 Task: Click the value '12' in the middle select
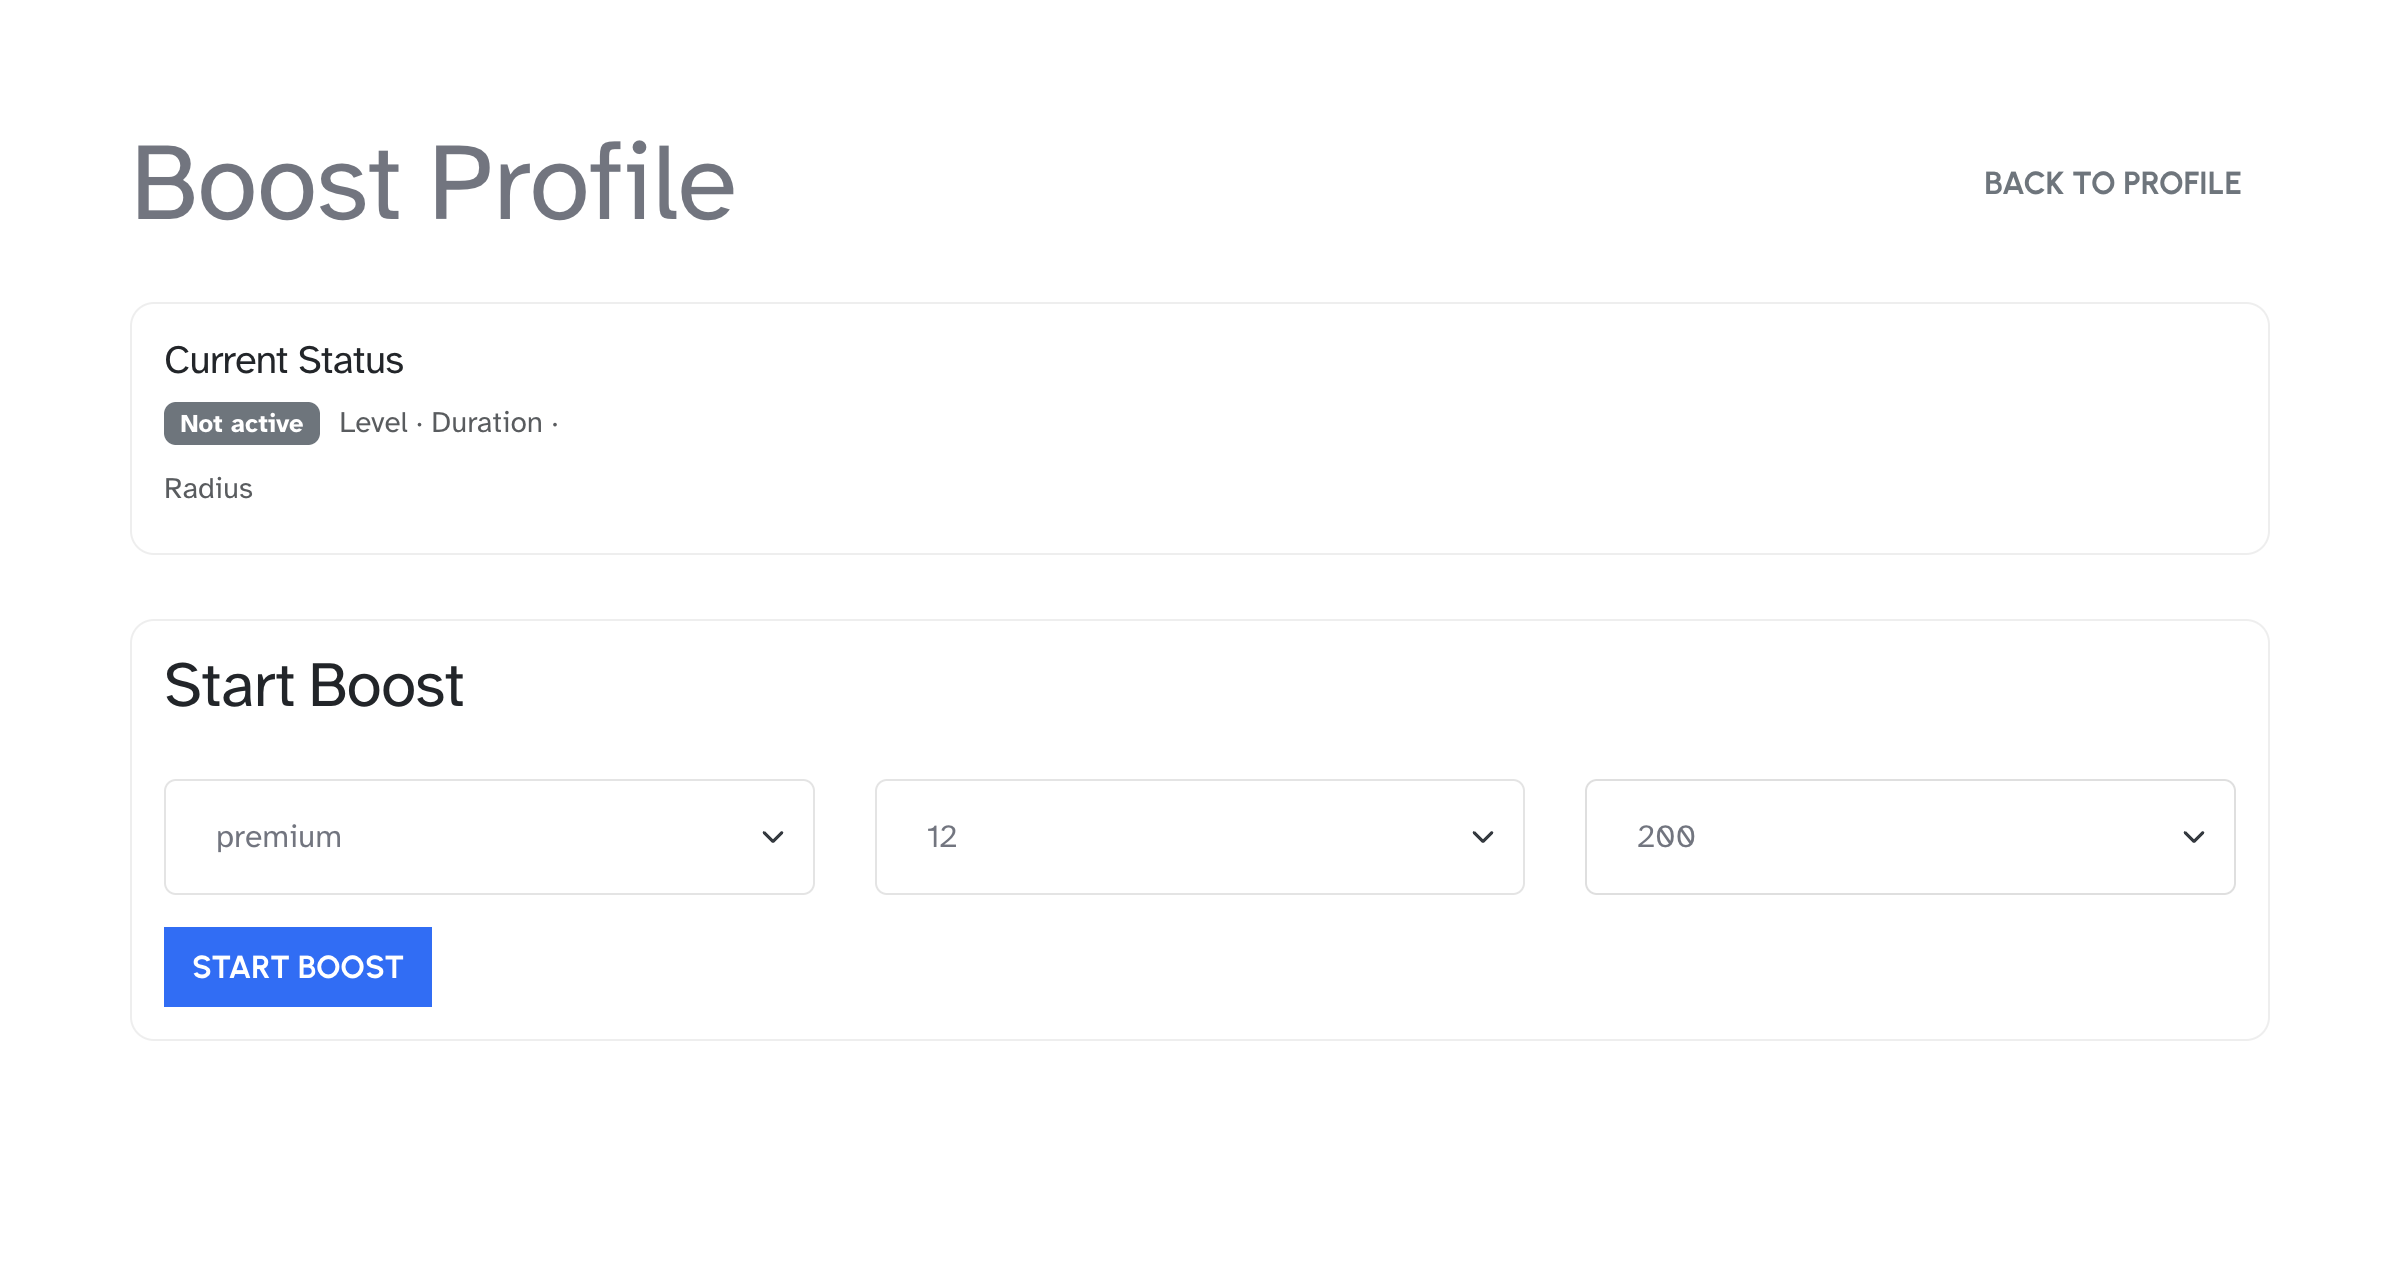(942, 837)
